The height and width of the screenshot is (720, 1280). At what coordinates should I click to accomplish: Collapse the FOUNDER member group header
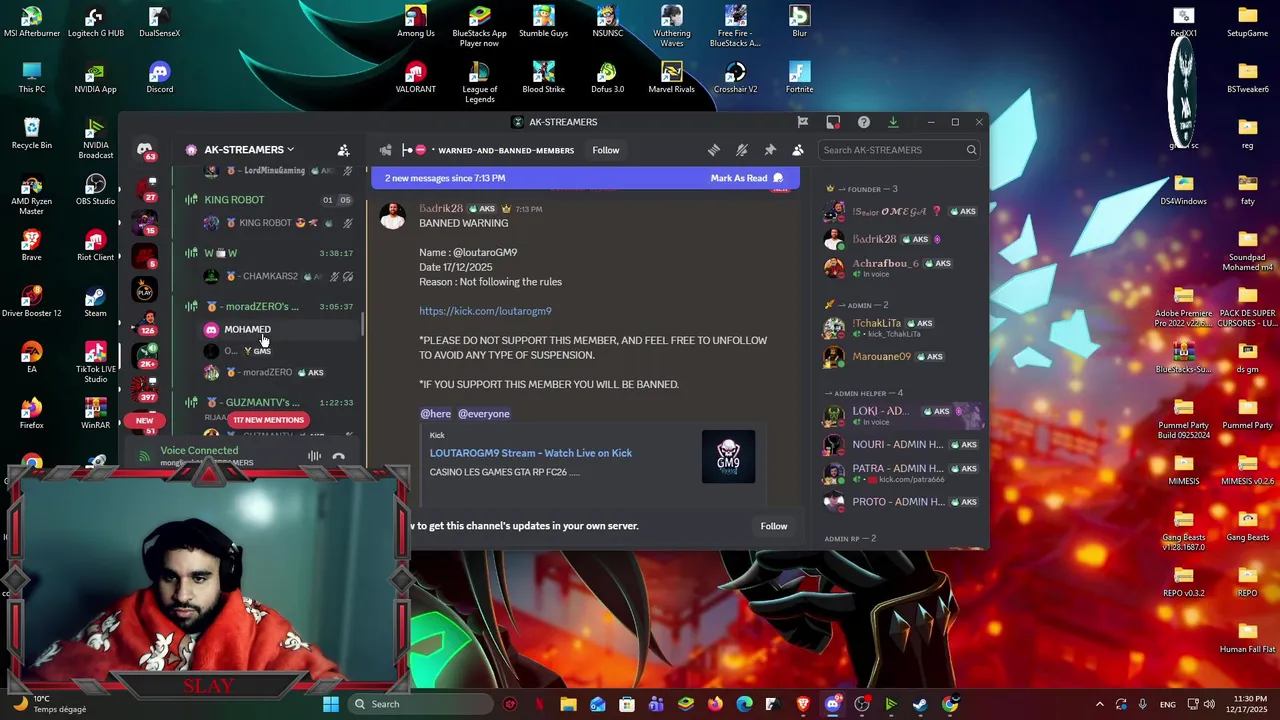click(x=867, y=189)
